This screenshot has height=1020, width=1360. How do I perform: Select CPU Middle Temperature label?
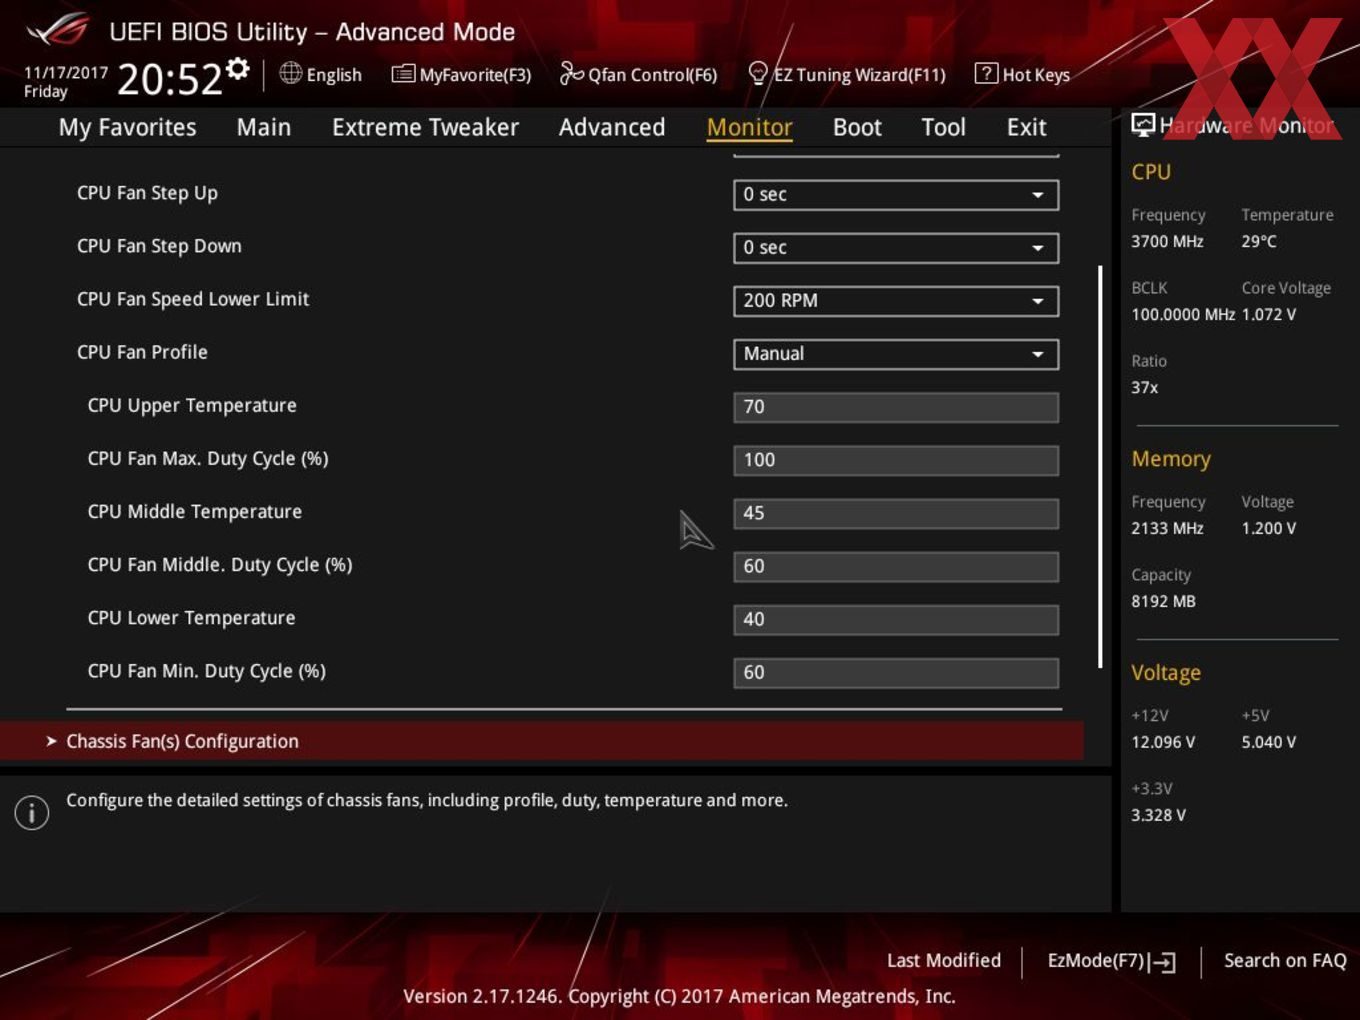point(194,511)
